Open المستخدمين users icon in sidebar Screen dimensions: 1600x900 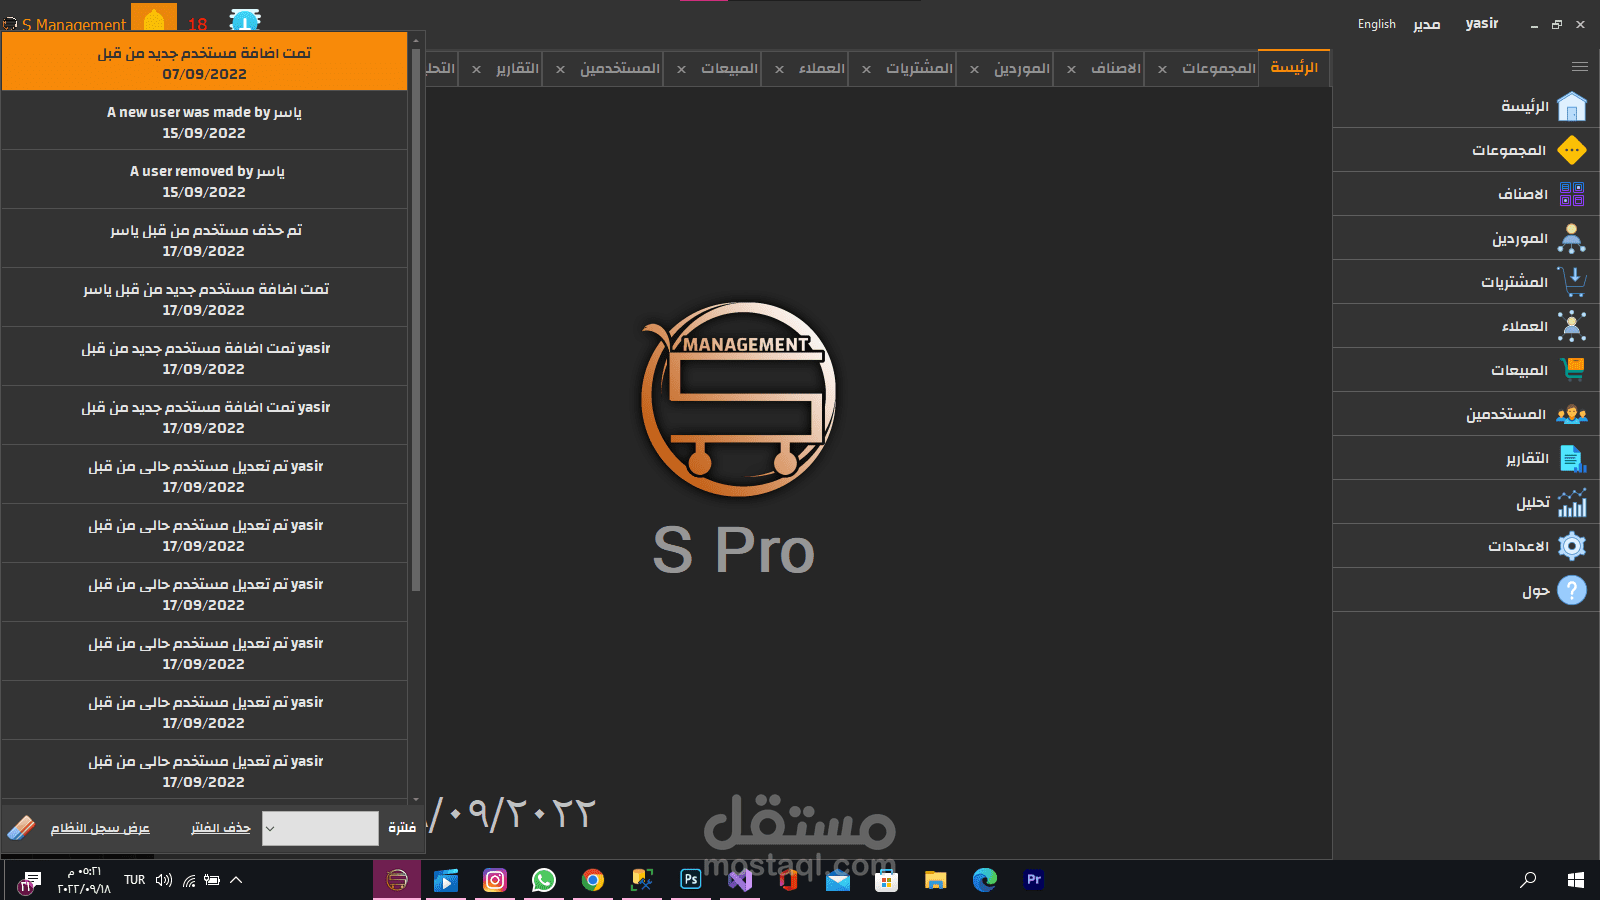pyautogui.click(x=1572, y=414)
